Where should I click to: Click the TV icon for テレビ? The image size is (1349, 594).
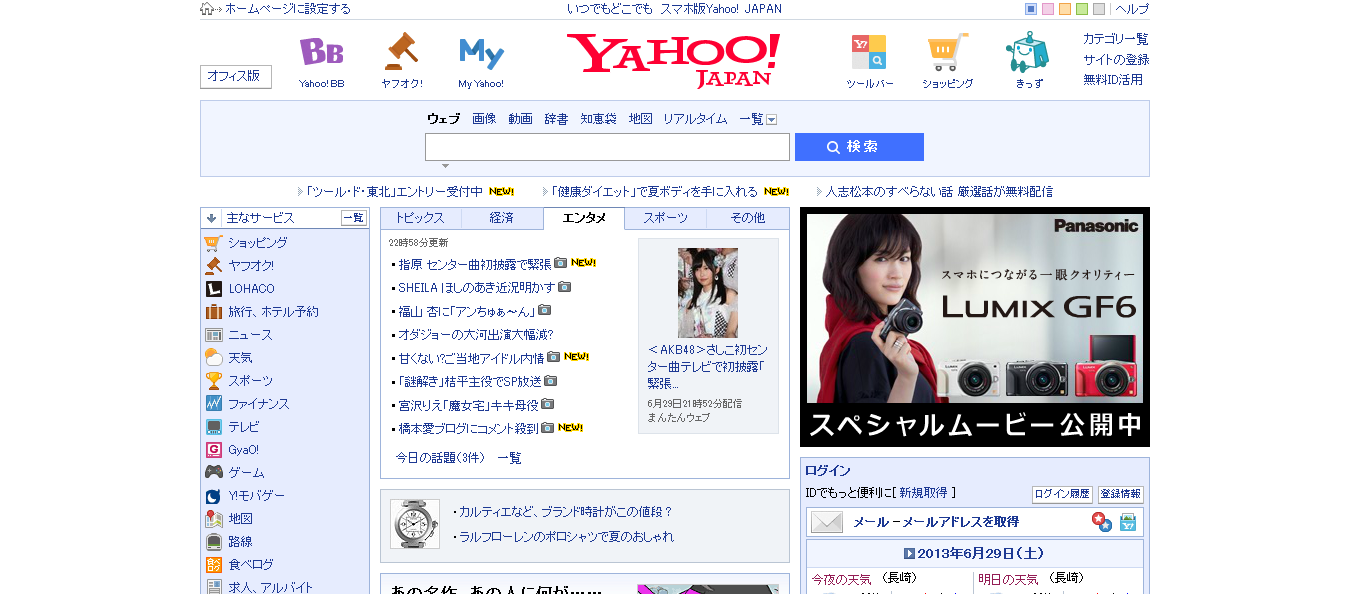point(213,426)
